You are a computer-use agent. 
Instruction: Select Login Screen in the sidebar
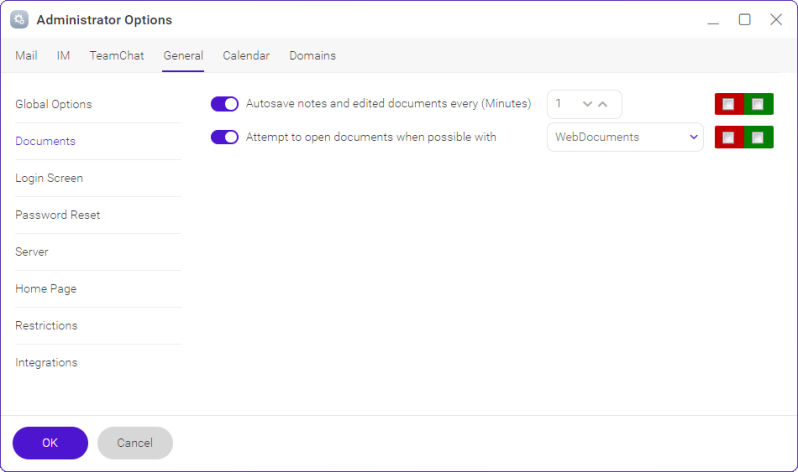(x=49, y=178)
